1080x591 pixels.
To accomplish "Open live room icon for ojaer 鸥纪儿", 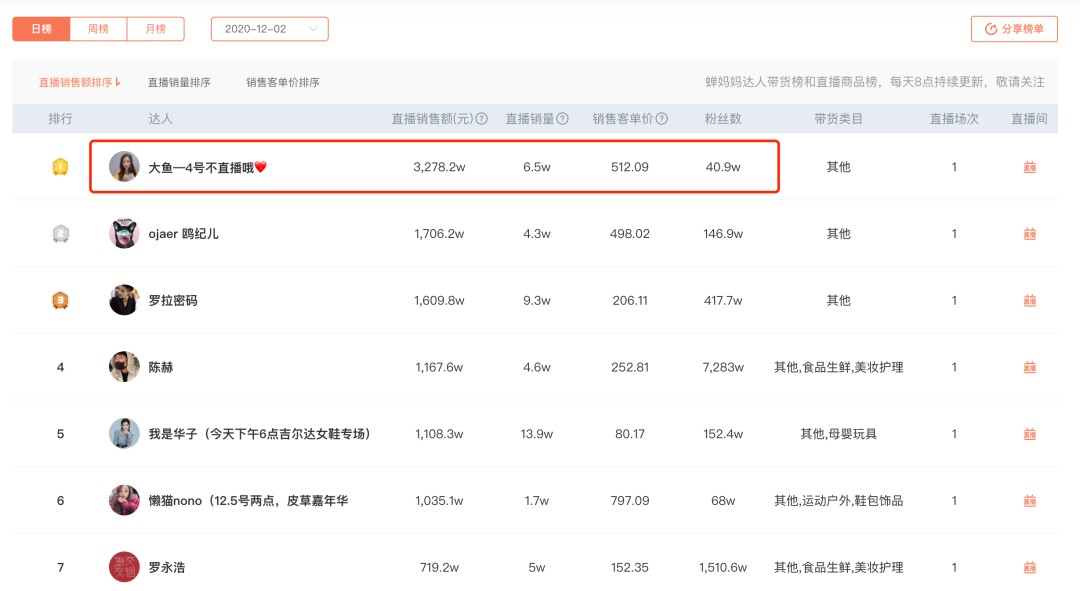I will click(1030, 234).
